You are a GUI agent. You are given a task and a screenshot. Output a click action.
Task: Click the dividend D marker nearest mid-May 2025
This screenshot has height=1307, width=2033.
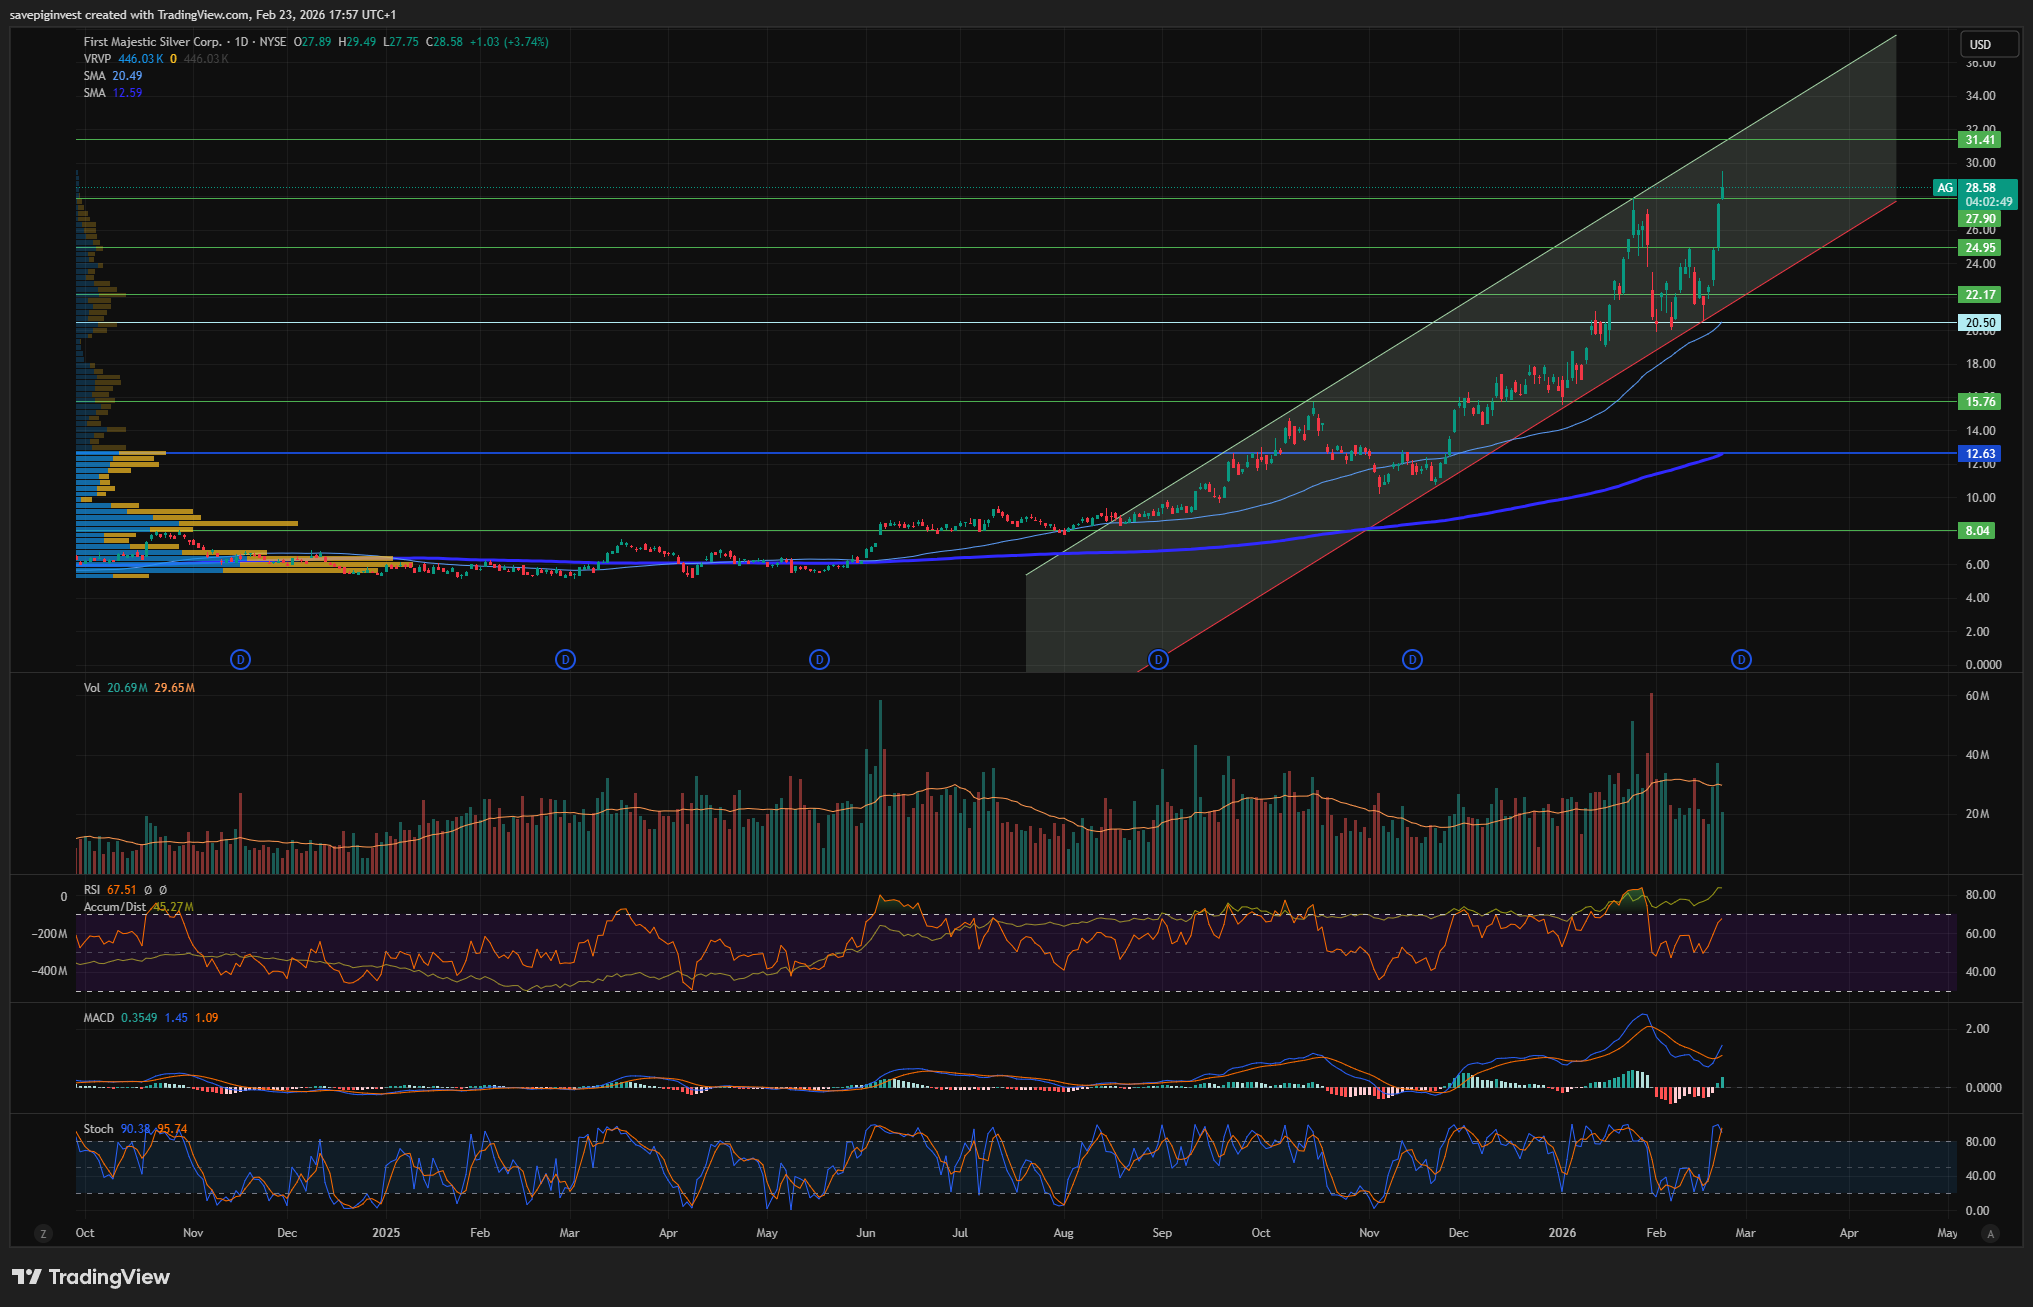pos(819,660)
